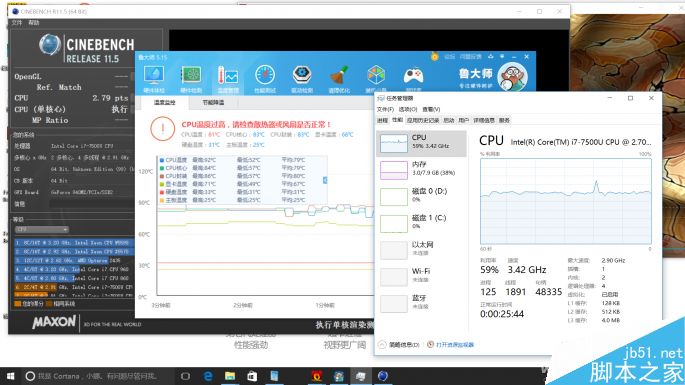The image size is (685, 385).
Task: Open the CPU ranking dropdown in Cinebench
Action: point(42,229)
